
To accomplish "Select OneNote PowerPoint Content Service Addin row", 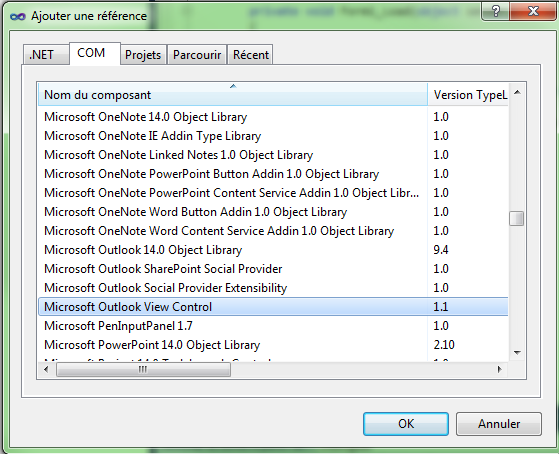I will [273, 193].
